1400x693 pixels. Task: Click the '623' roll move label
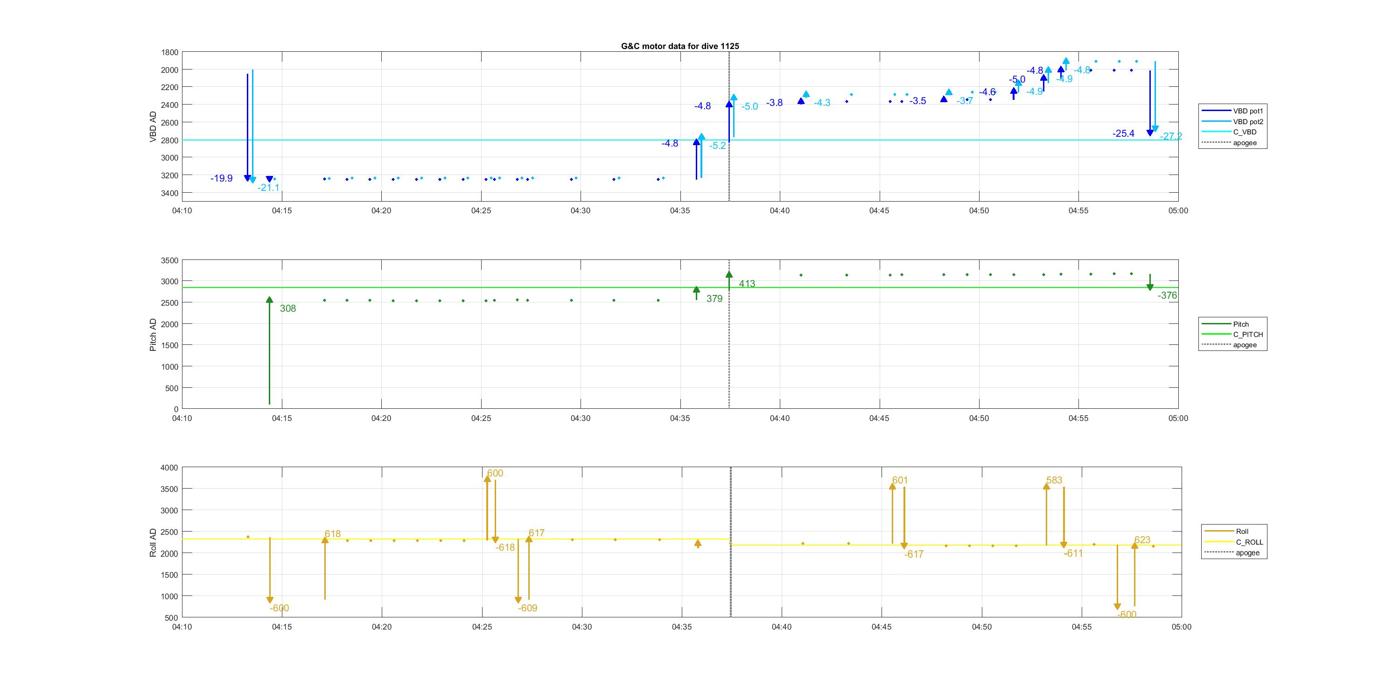click(x=1142, y=540)
